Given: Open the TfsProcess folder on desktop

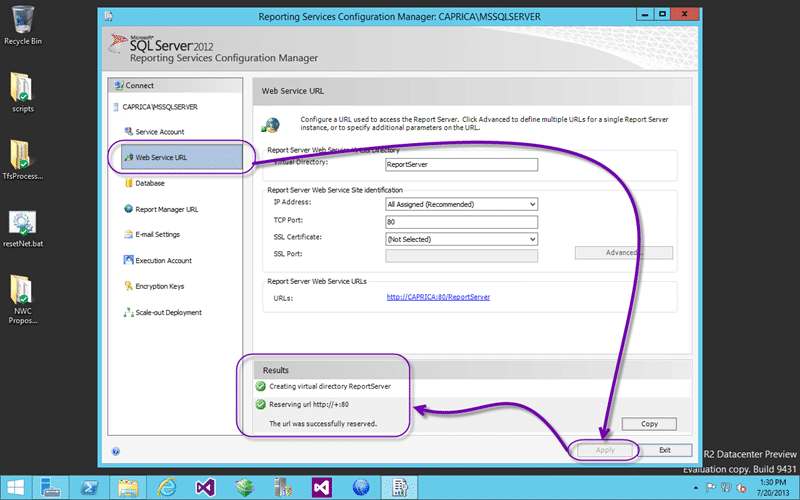Looking at the screenshot, I should (x=22, y=160).
